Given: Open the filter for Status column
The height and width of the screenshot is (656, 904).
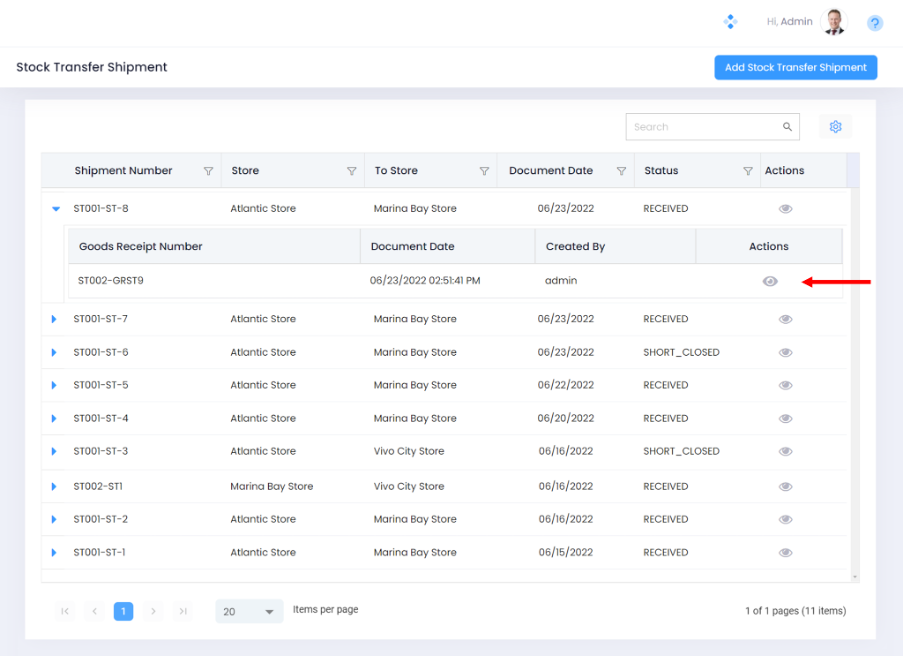Looking at the screenshot, I should coord(748,171).
